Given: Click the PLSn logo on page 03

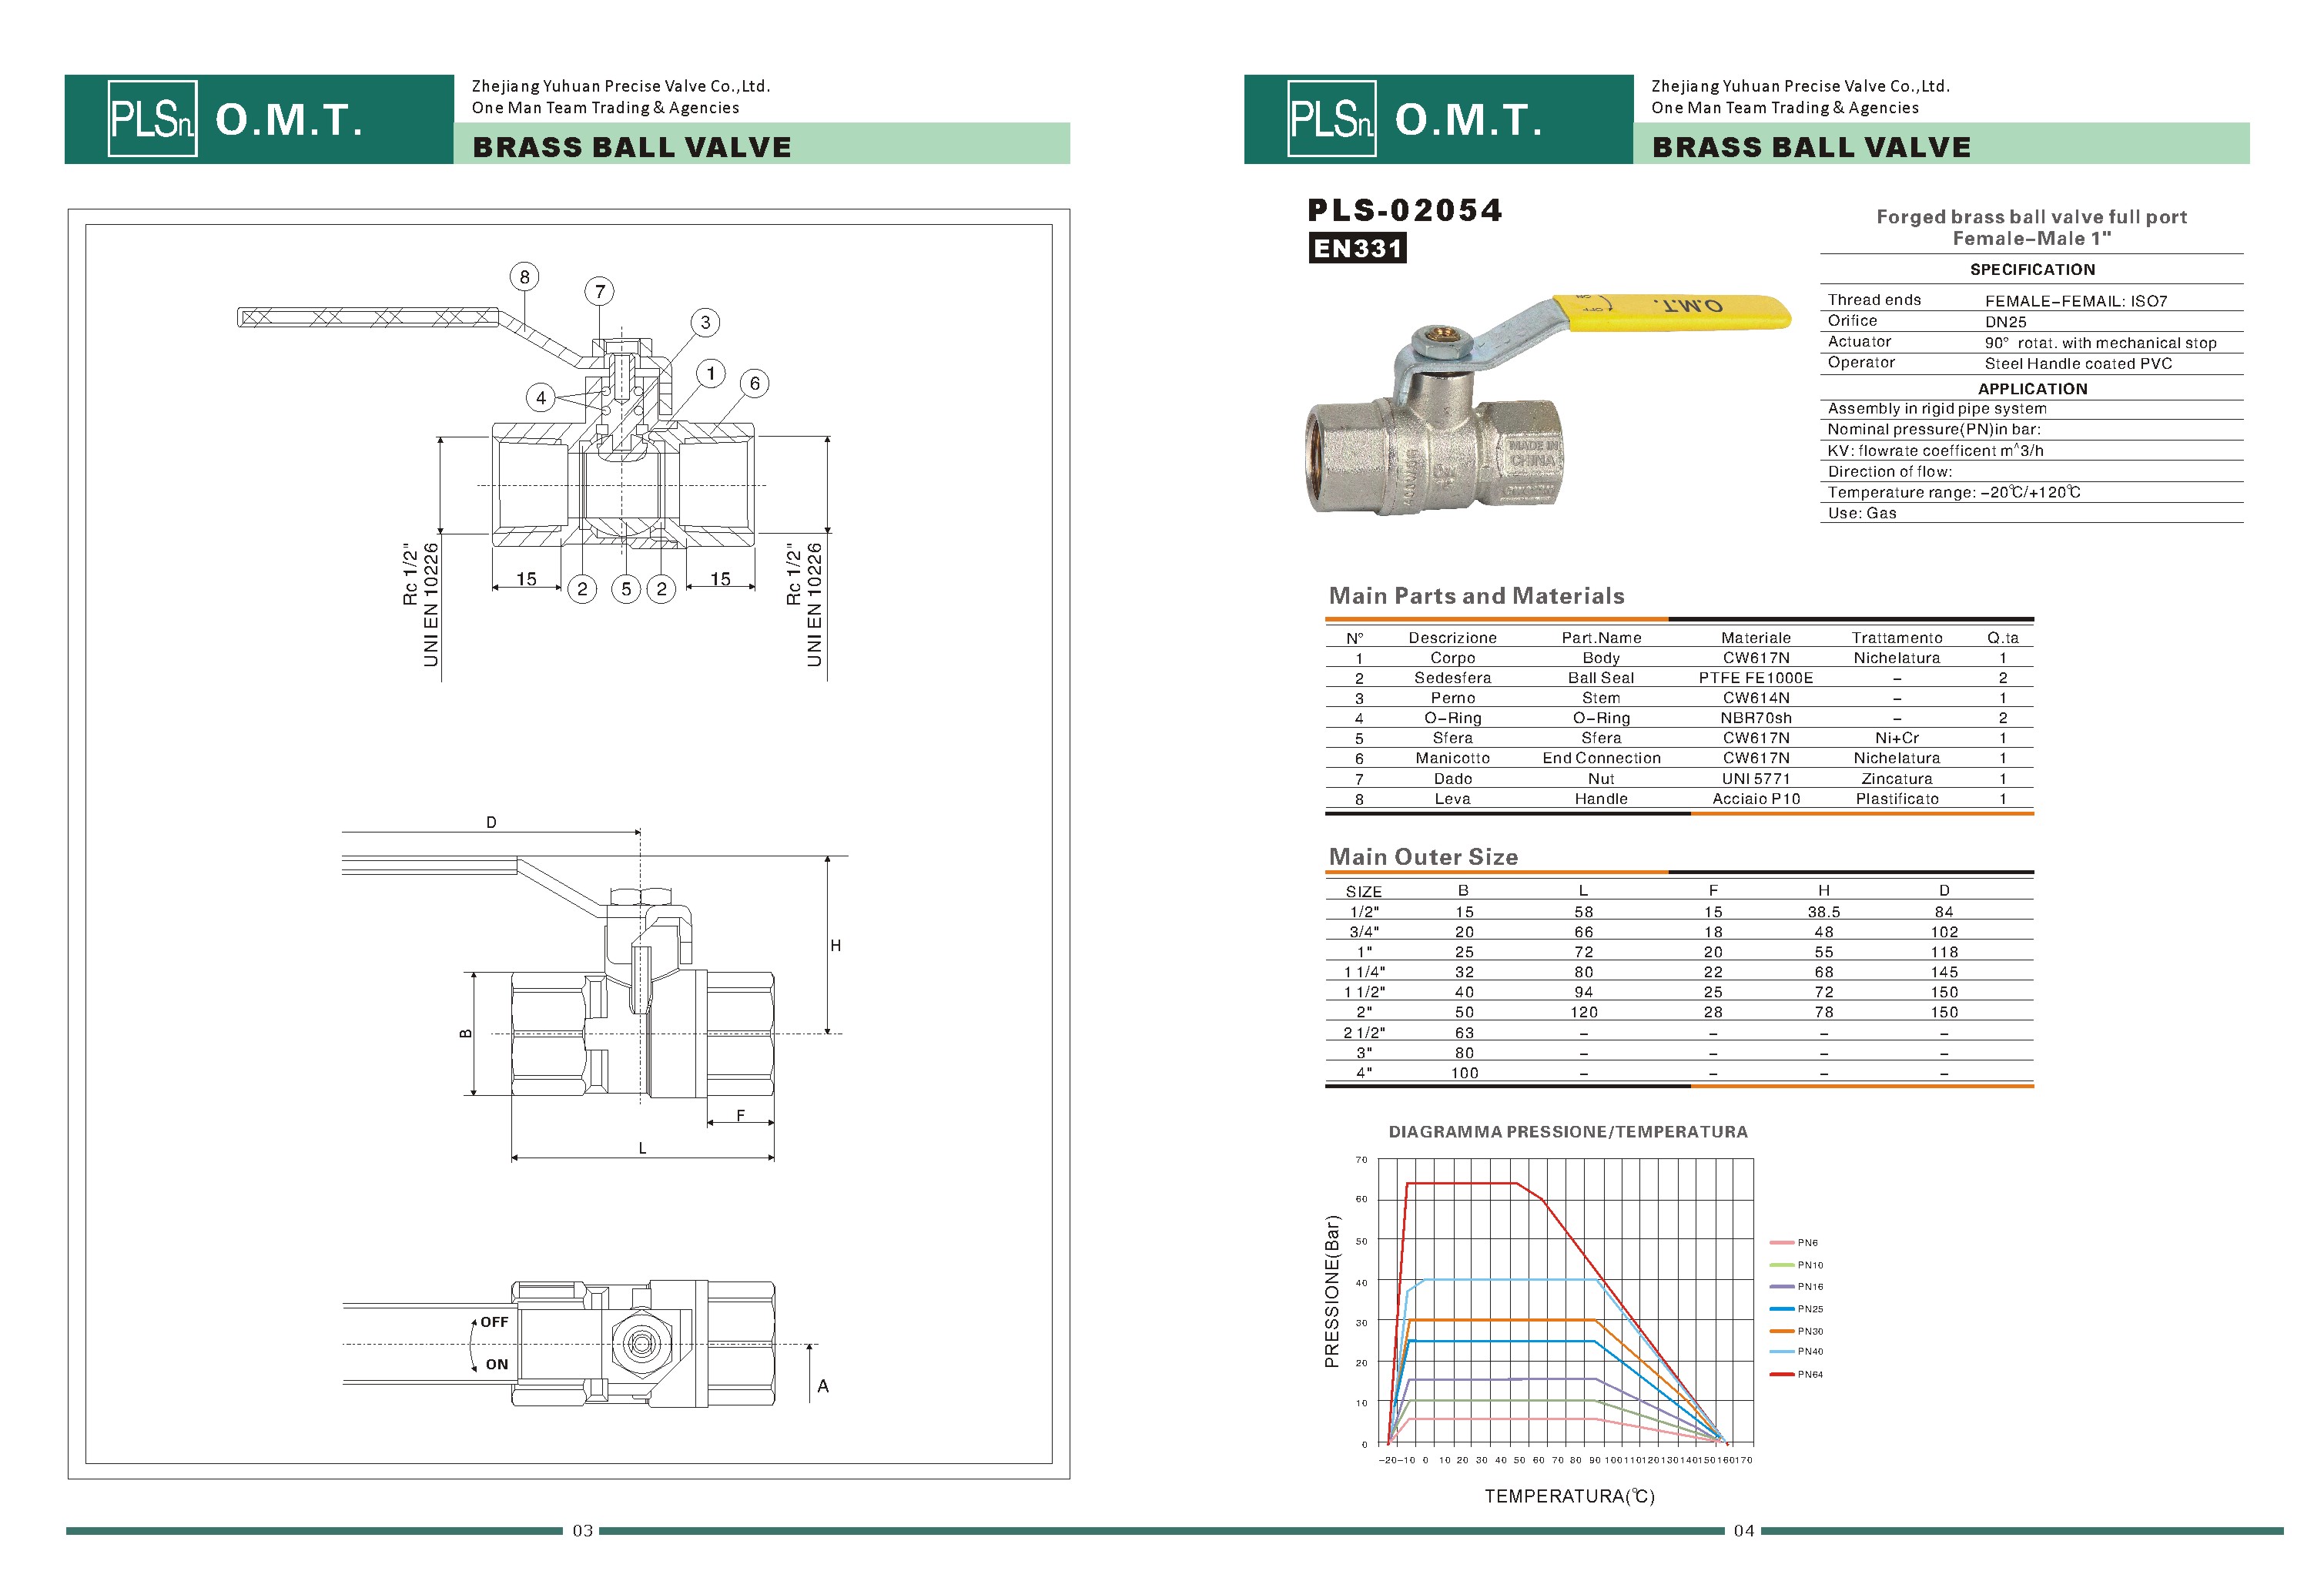Looking at the screenshot, I should (152, 119).
